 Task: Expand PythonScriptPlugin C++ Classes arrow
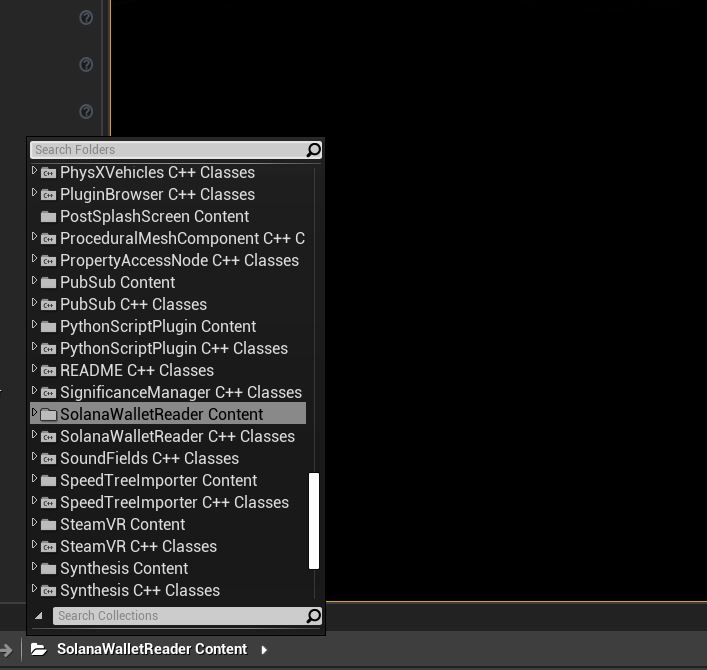(x=34, y=347)
